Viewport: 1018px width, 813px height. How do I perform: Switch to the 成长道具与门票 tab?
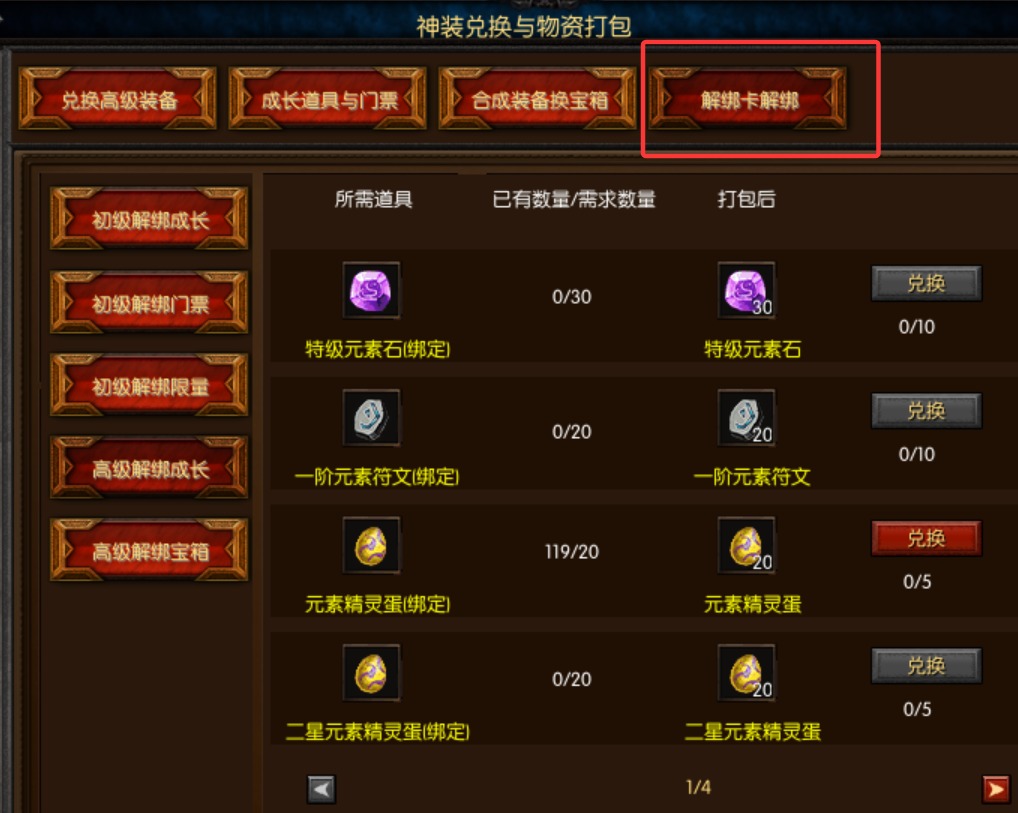tap(328, 99)
